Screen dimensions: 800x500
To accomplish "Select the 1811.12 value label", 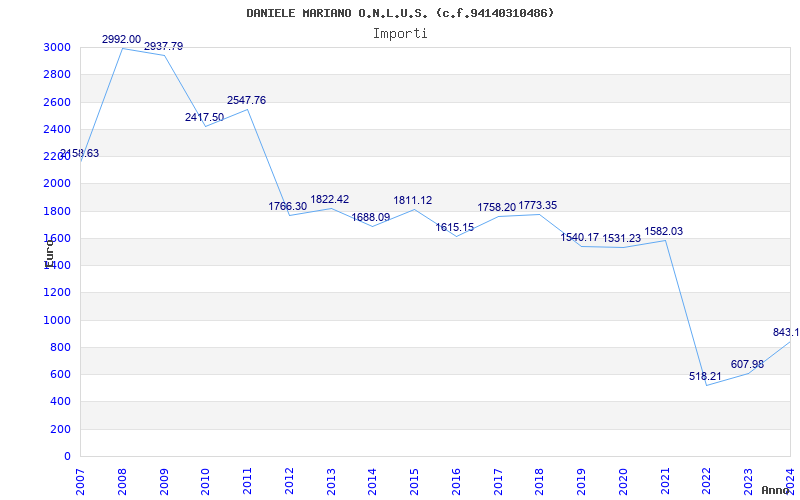I will tap(413, 201).
